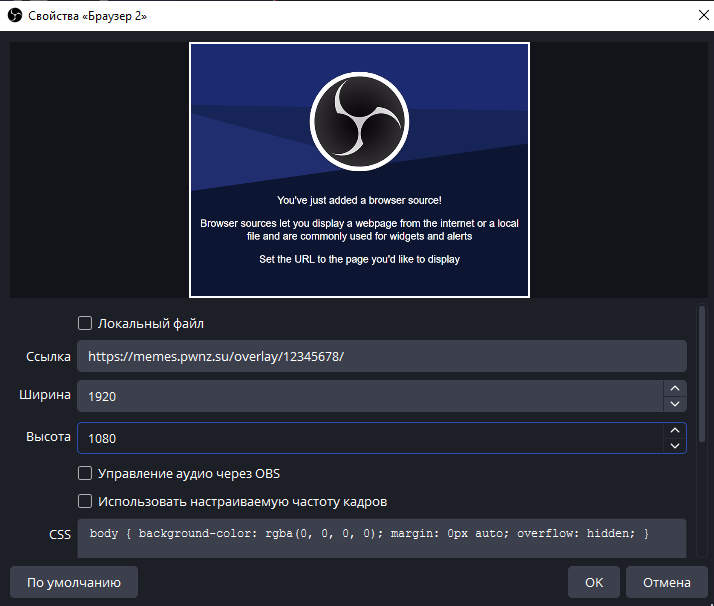The image size is (714, 606).
Task: Focus the Высота field showing 1080
Action: pyautogui.click(x=370, y=438)
